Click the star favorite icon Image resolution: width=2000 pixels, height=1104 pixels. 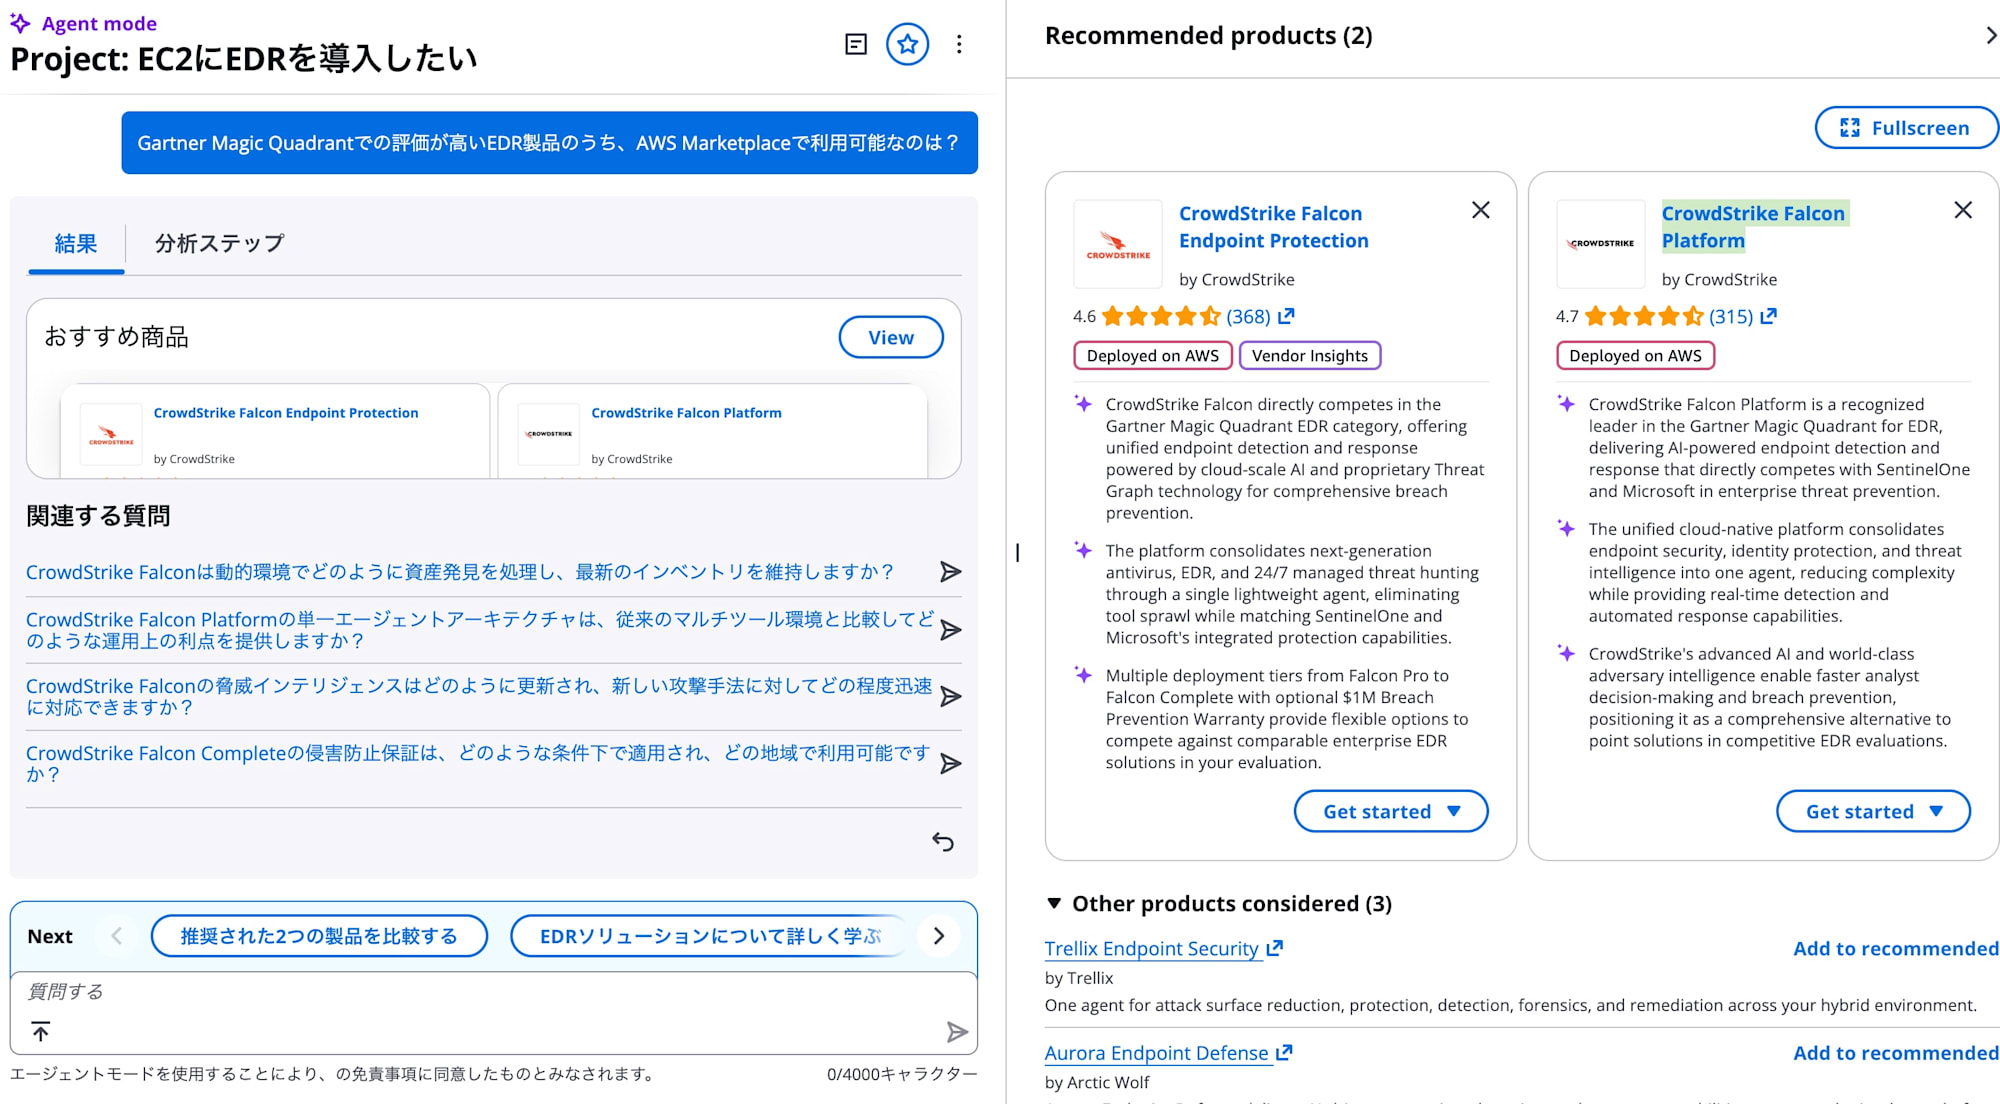pos(907,44)
